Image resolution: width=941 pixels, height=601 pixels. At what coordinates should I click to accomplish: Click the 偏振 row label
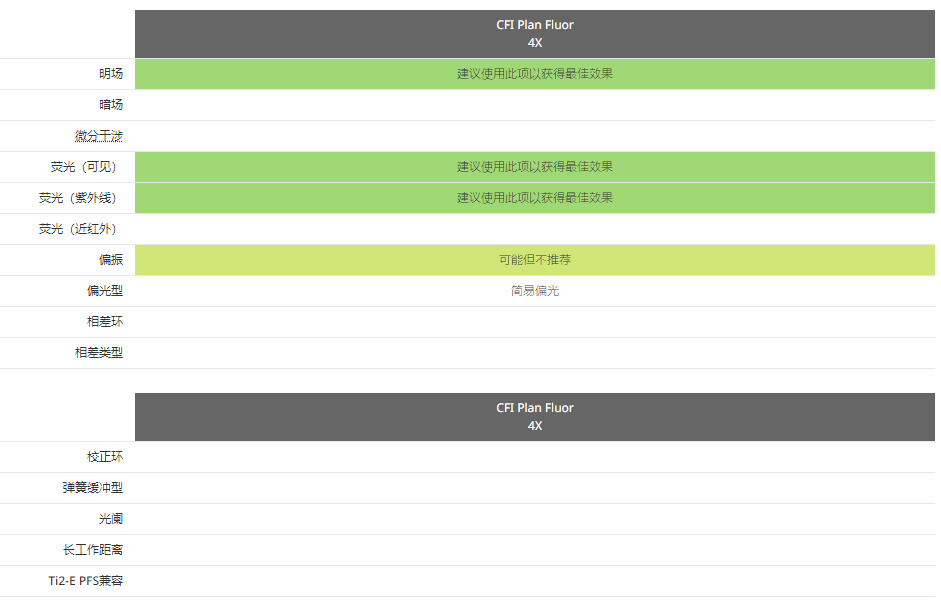[111, 260]
